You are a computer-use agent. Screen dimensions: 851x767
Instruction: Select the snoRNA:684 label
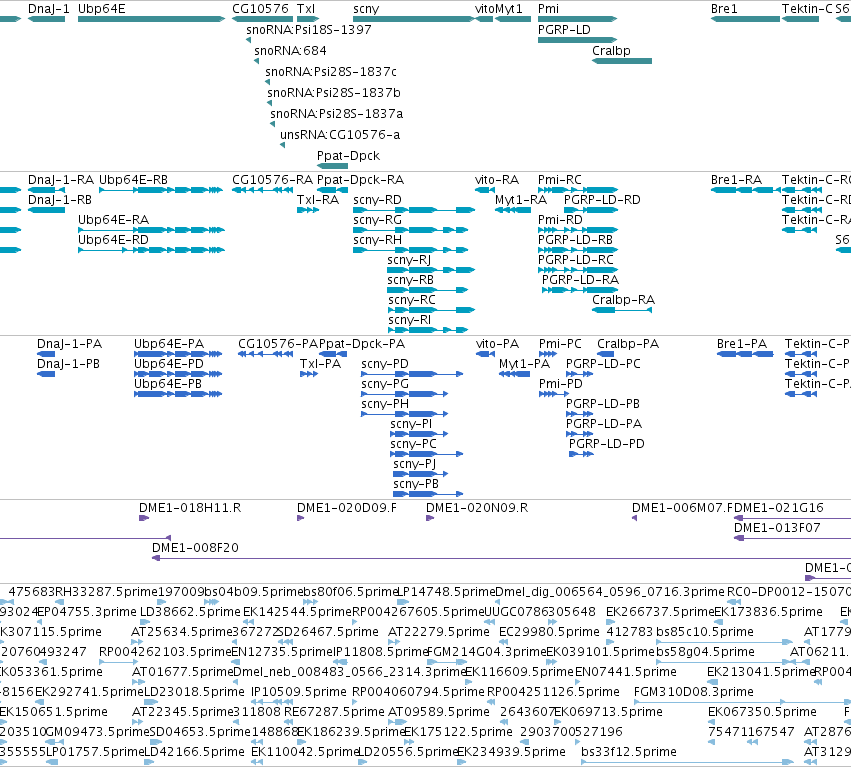click(x=290, y=51)
